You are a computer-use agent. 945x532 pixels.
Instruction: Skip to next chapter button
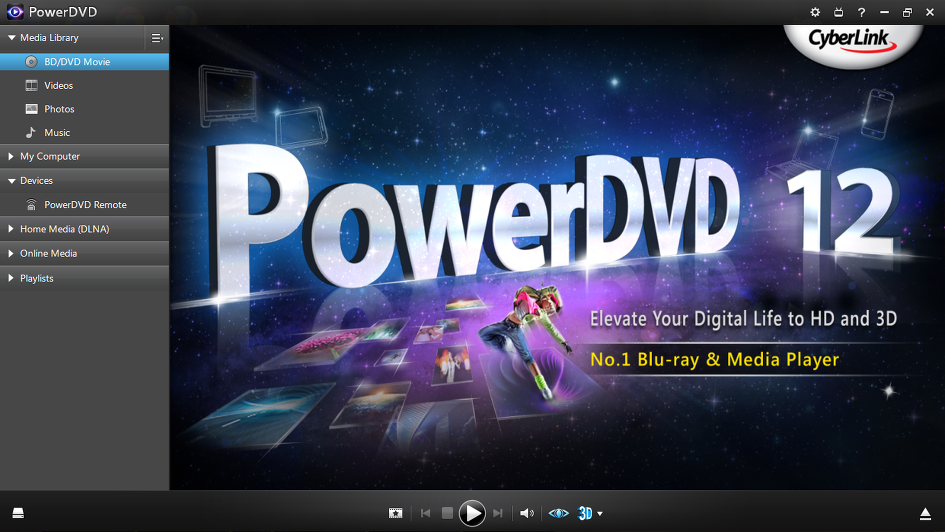[x=497, y=513]
